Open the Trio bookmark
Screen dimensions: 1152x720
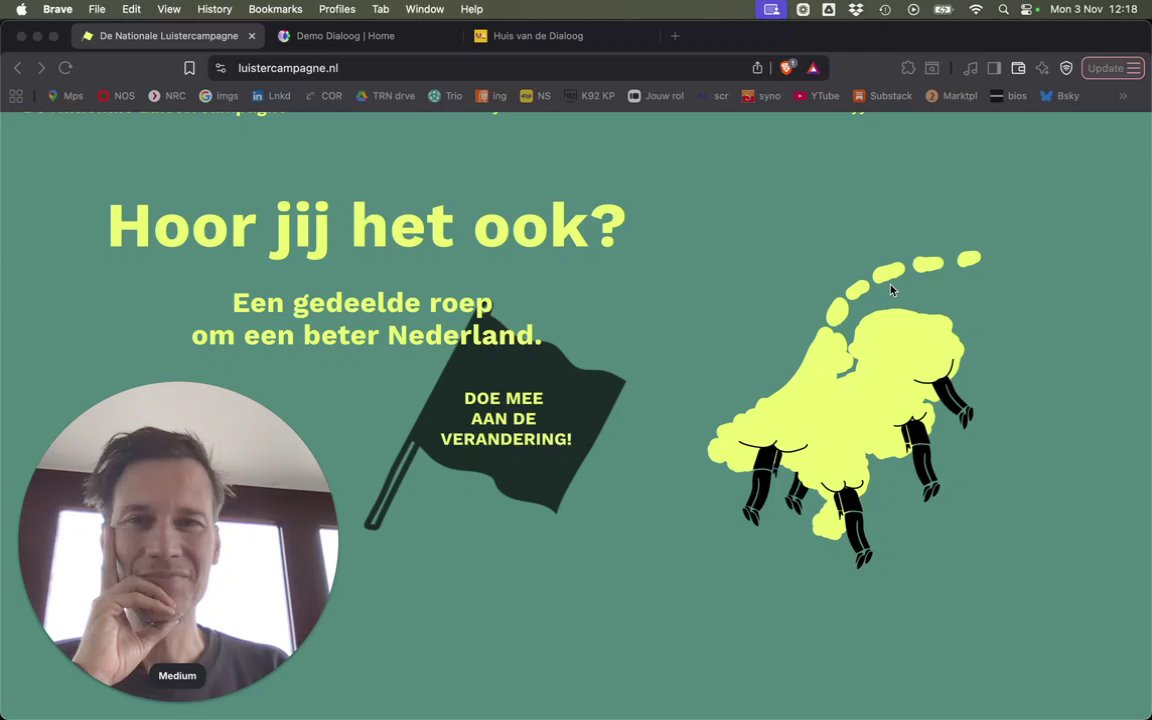click(445, 96)
